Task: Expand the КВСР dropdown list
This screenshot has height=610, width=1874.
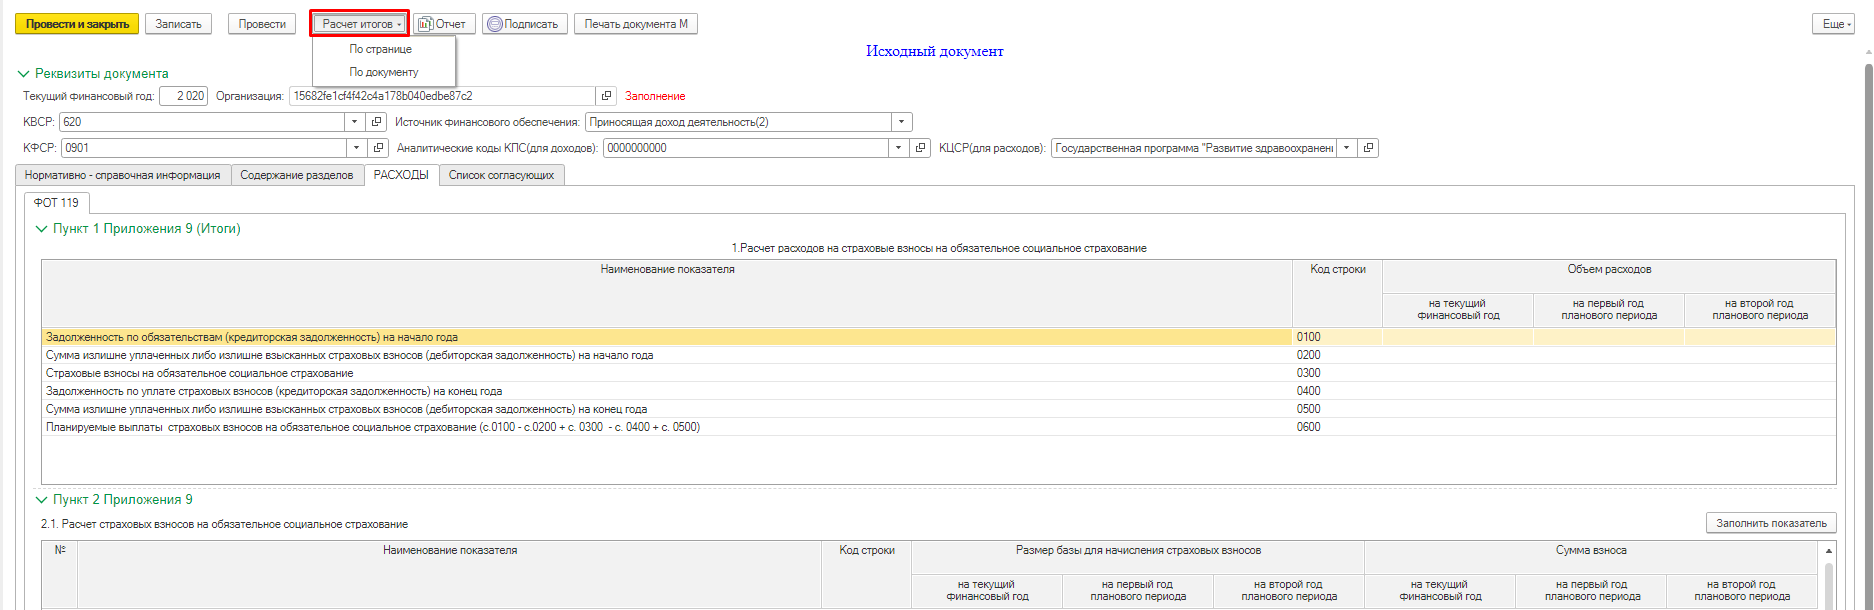Action: pos(354,122)
